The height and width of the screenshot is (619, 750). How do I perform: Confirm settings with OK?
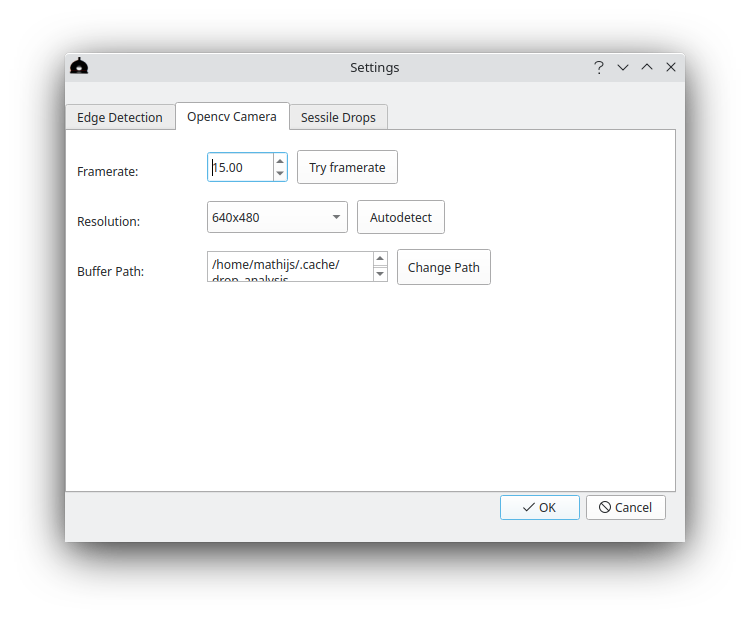tap(540, 508)
